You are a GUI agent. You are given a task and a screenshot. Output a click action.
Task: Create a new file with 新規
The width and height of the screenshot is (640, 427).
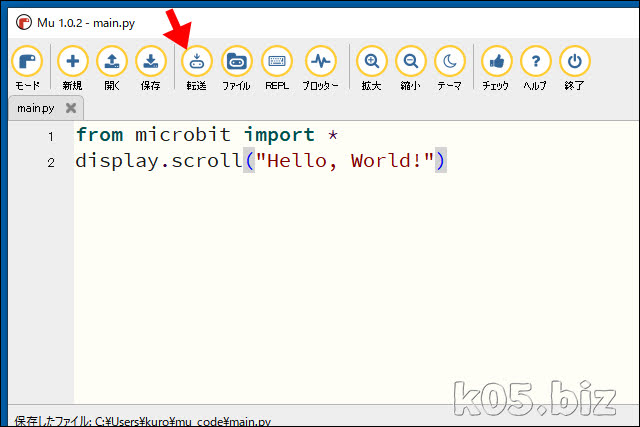[73, 68]
